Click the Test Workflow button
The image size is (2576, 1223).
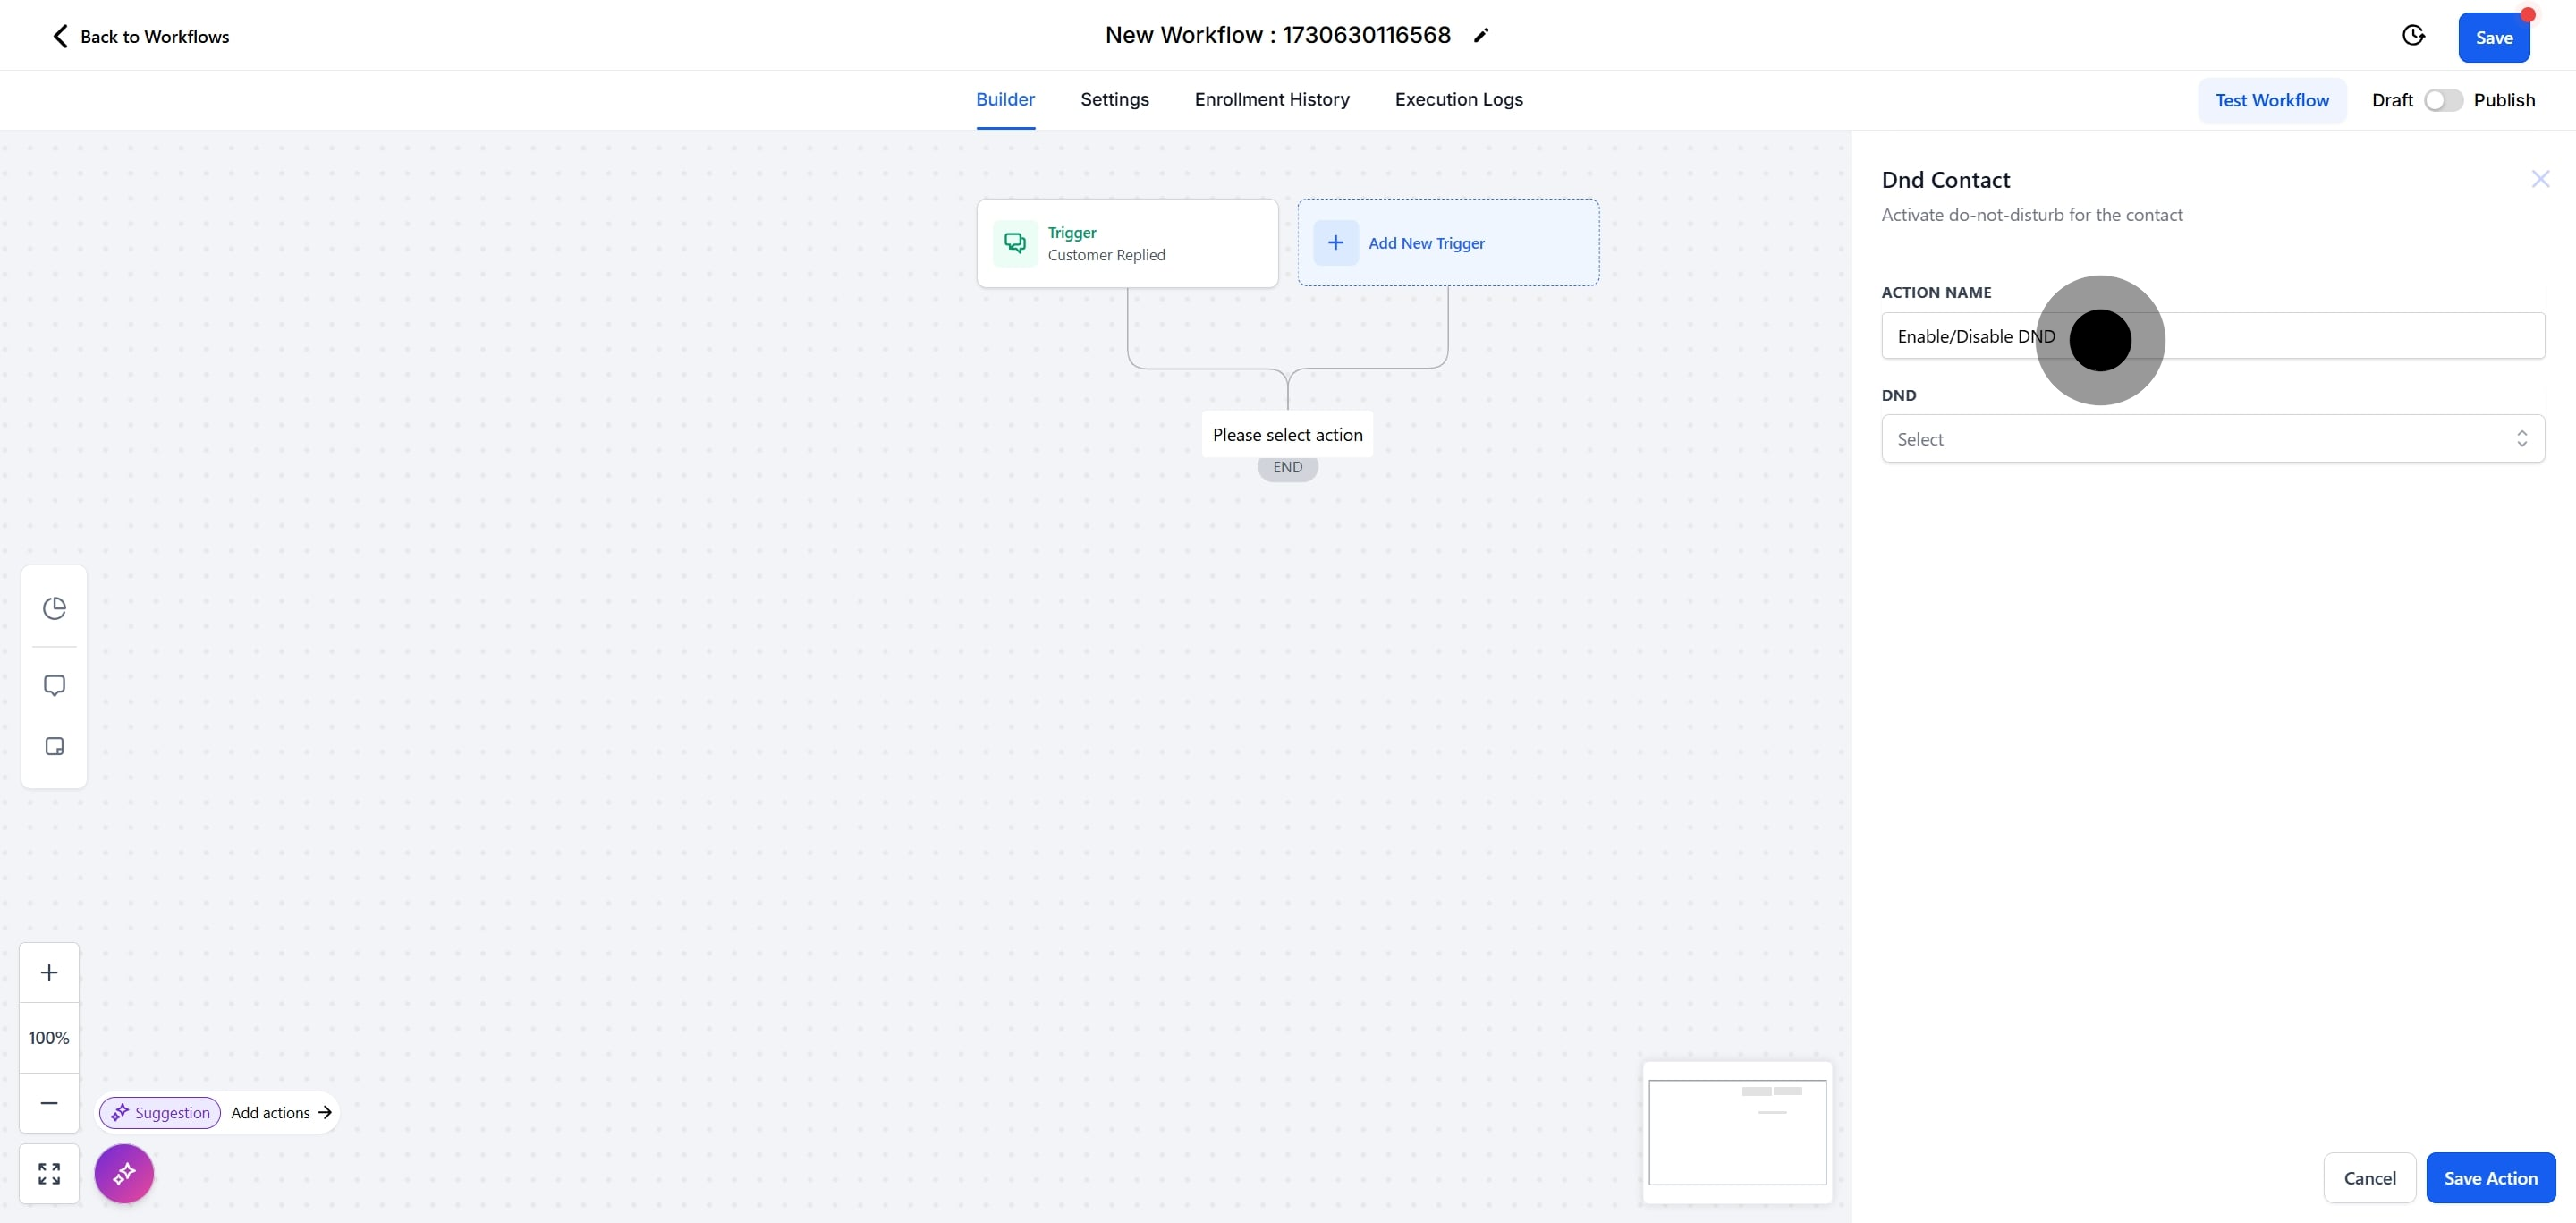(2271, 100)
